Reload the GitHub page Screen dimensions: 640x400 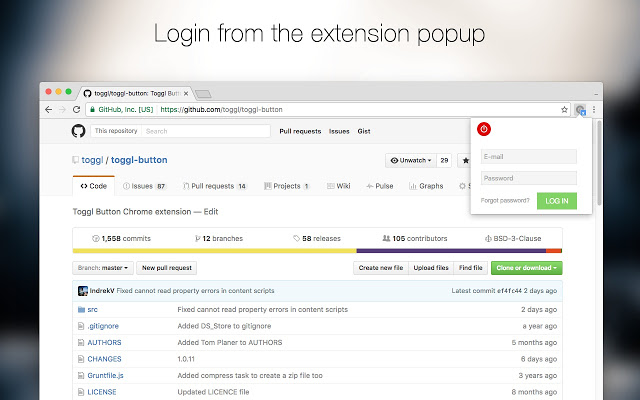point(76,109)
